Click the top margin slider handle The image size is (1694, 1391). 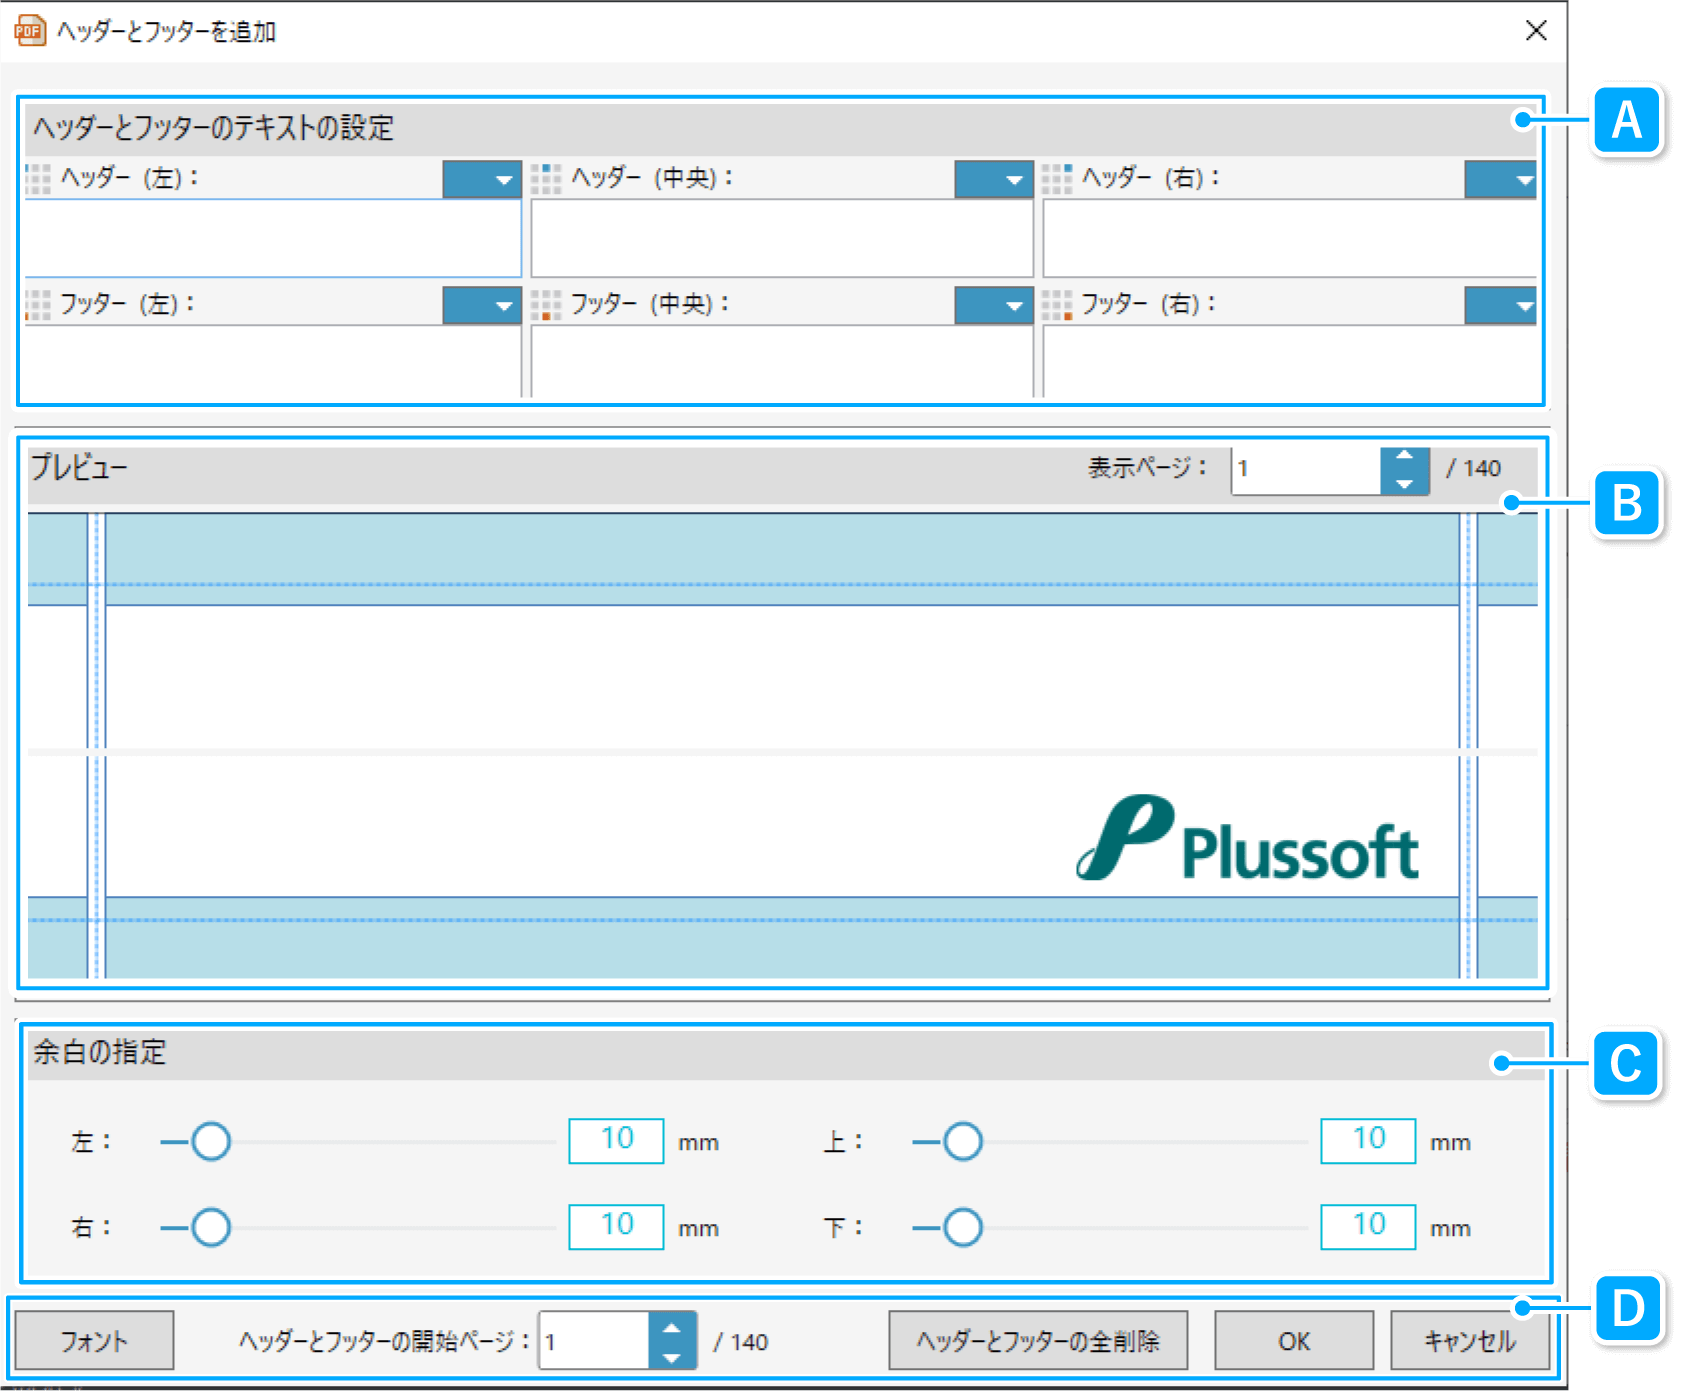[963, 1141]
